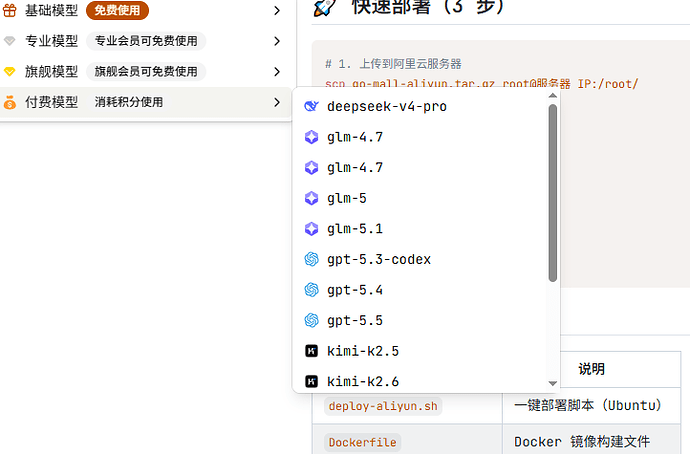
Task: Click the 免费使用 badge
Action: 117,10
